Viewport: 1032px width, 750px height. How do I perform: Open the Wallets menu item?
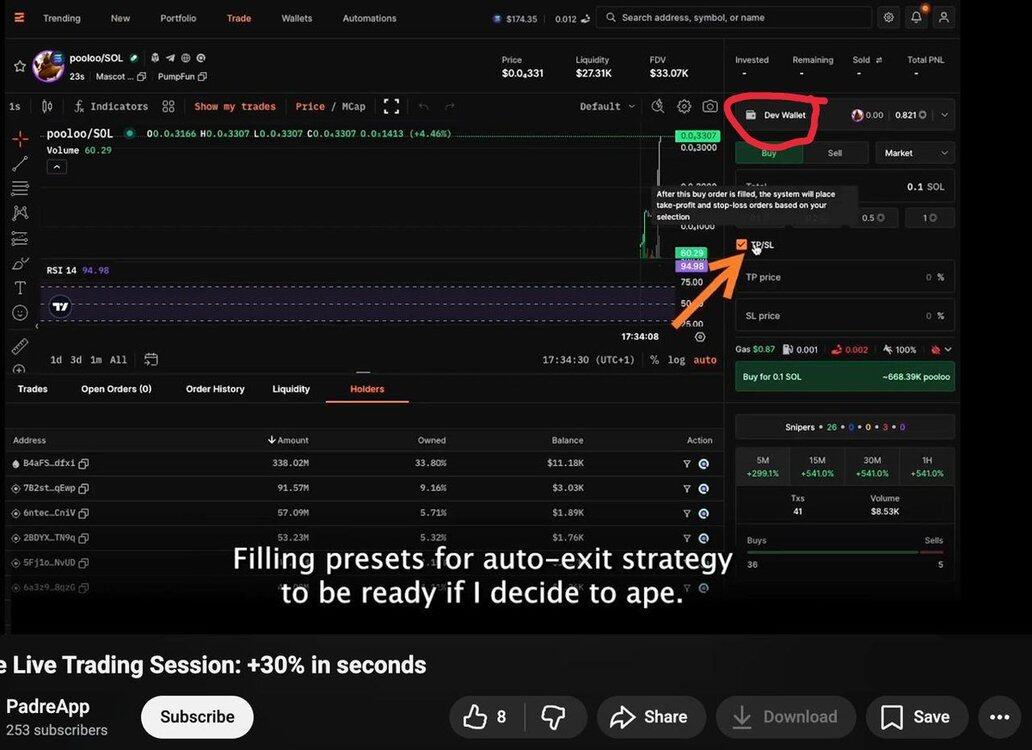coord(297,18)
